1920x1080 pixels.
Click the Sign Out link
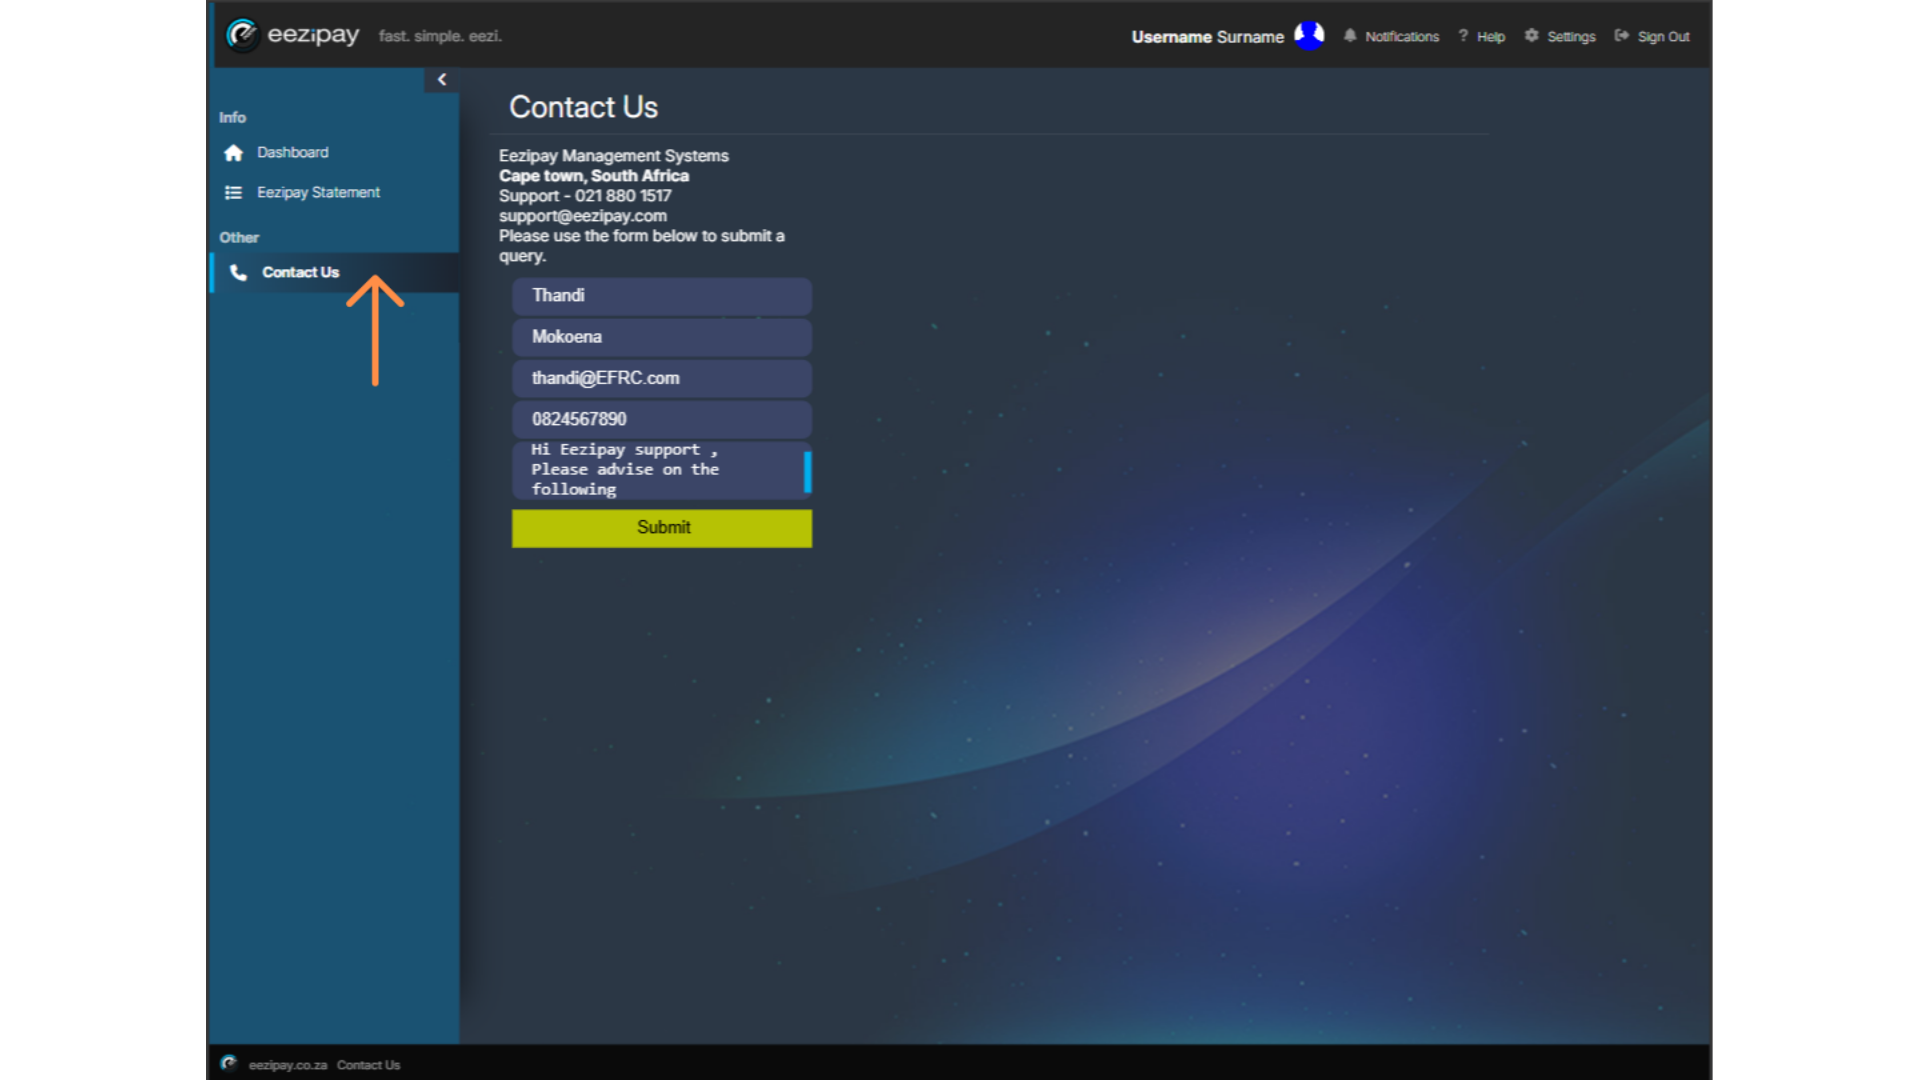coord(1663,37)
